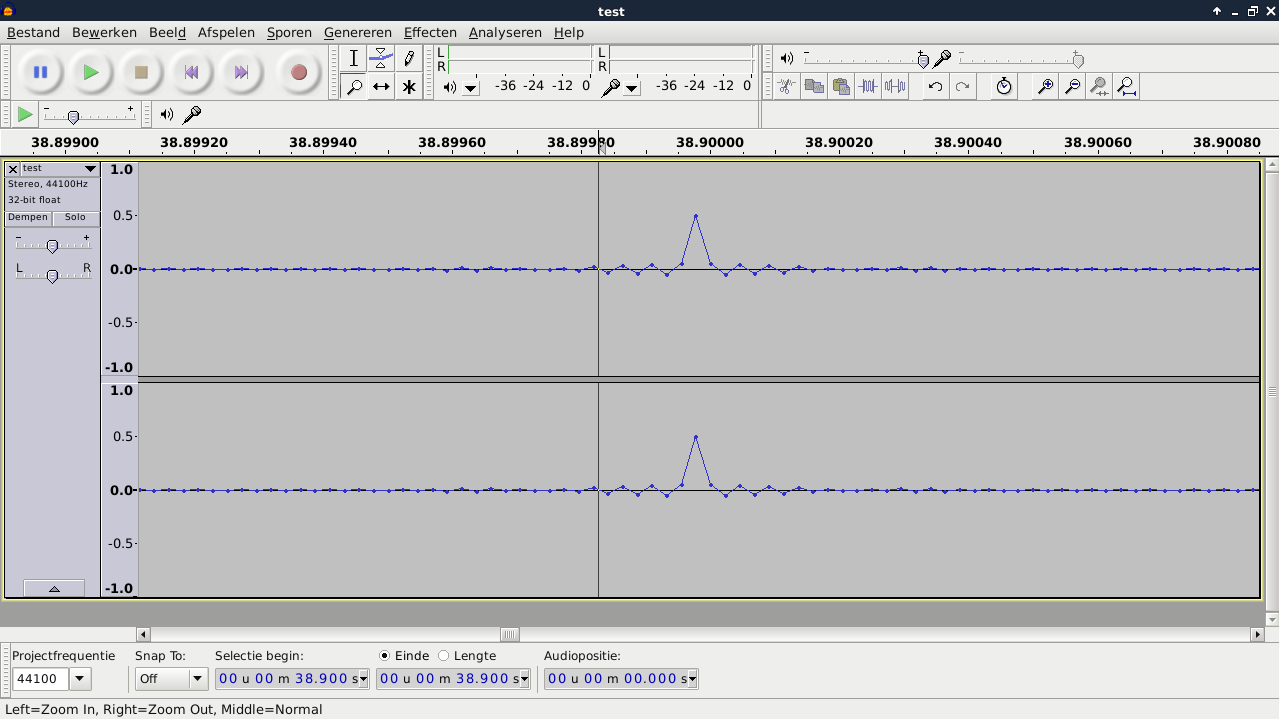1279x719 pixels.
Task: Toggle the Sync-Lock tracks clock icon
Action: click(1004, 86)
